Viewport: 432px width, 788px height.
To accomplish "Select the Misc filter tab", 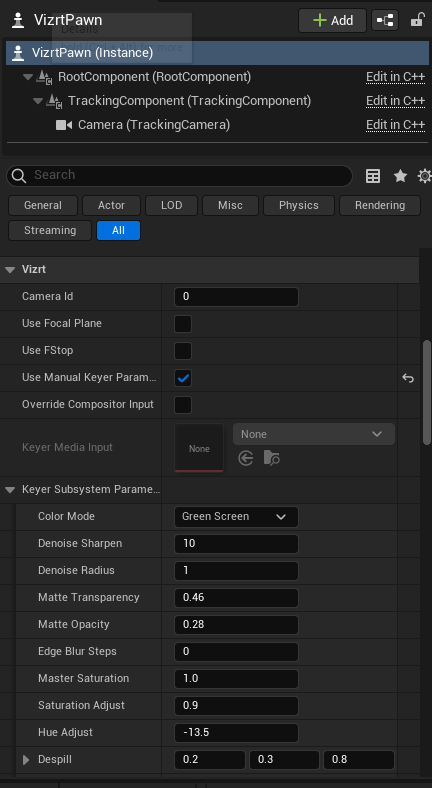I will pos(230,206).
